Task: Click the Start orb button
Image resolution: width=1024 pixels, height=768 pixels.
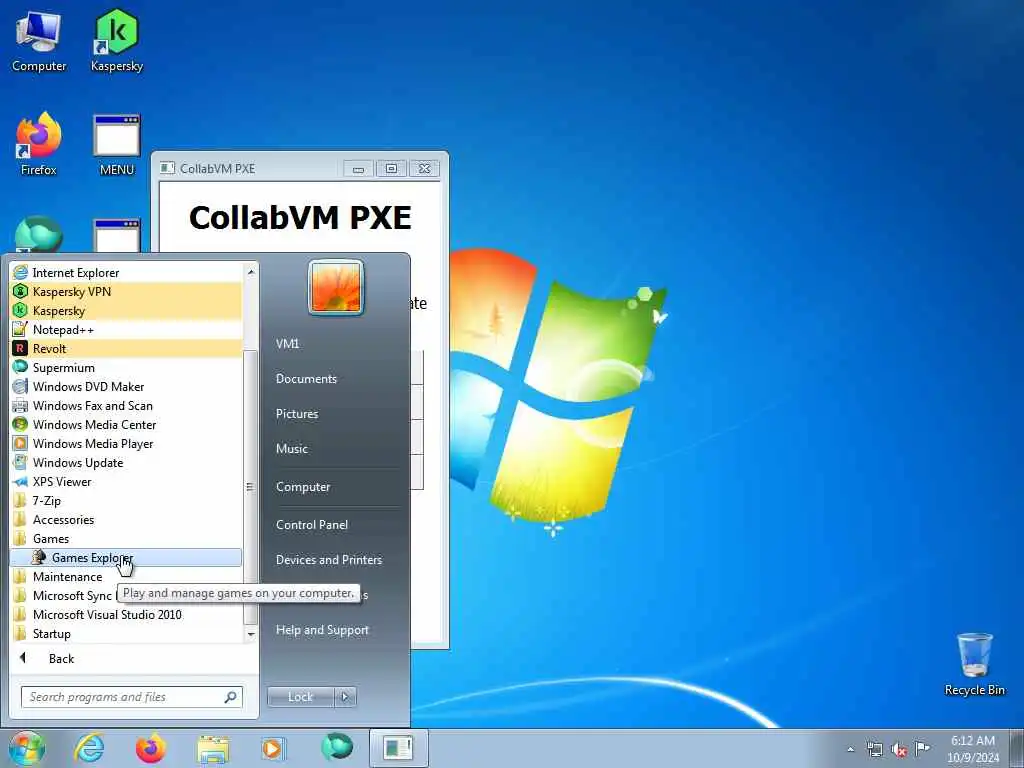Action: coord(27,748)
